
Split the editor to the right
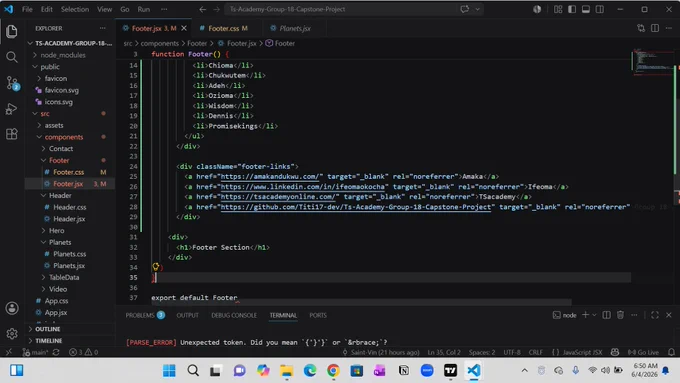[x=655, y=28]
